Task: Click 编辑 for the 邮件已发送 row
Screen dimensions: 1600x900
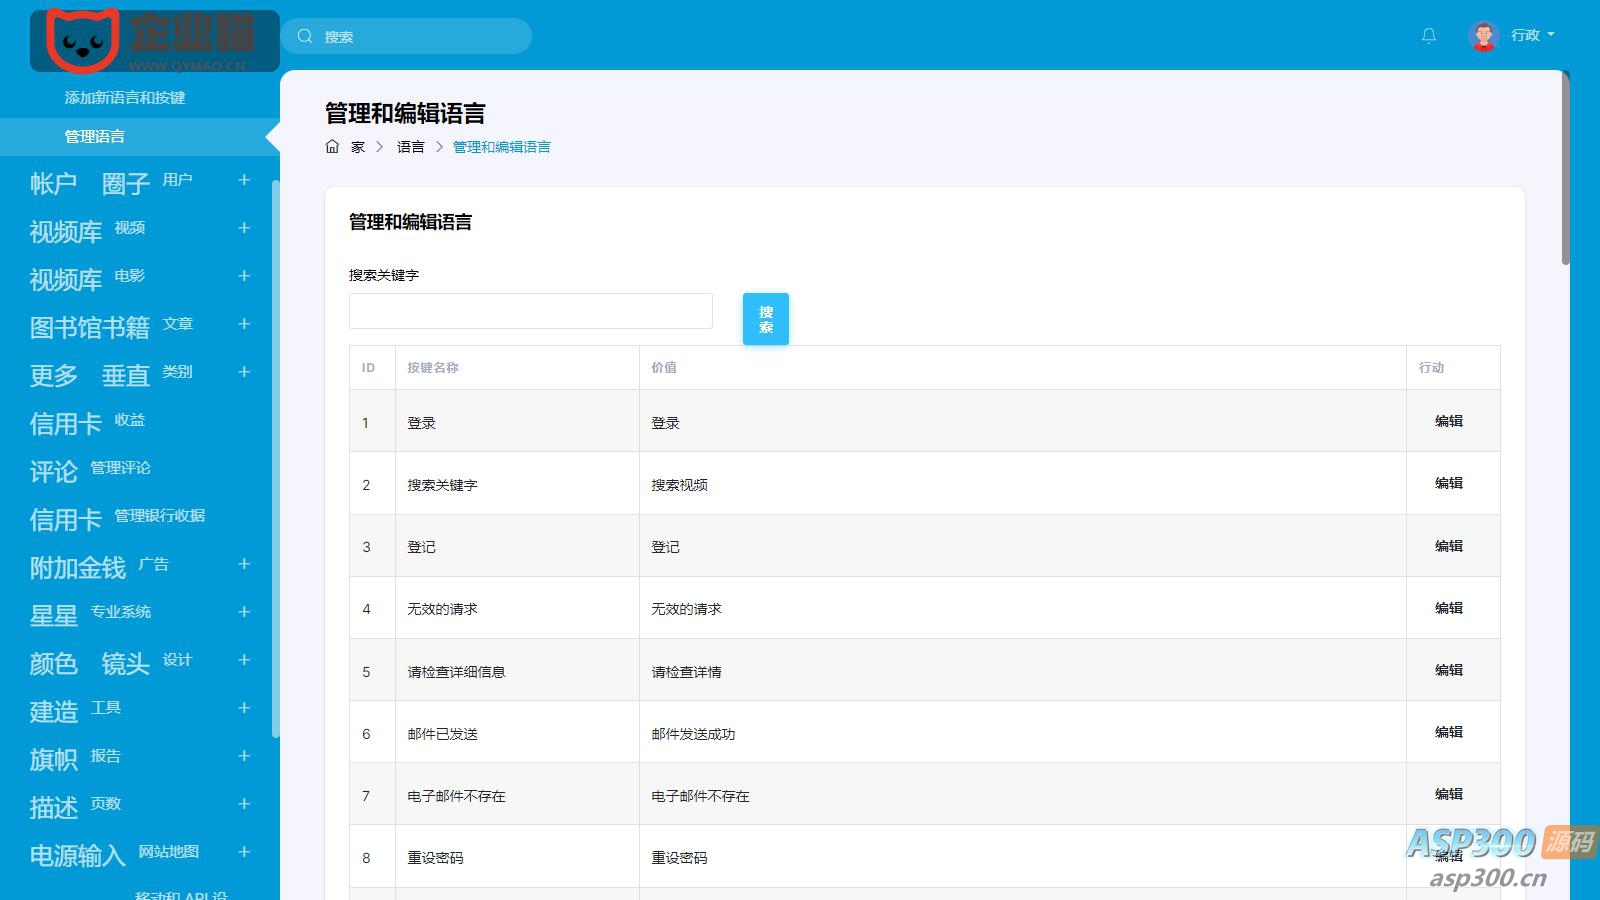Action: 1448,732
